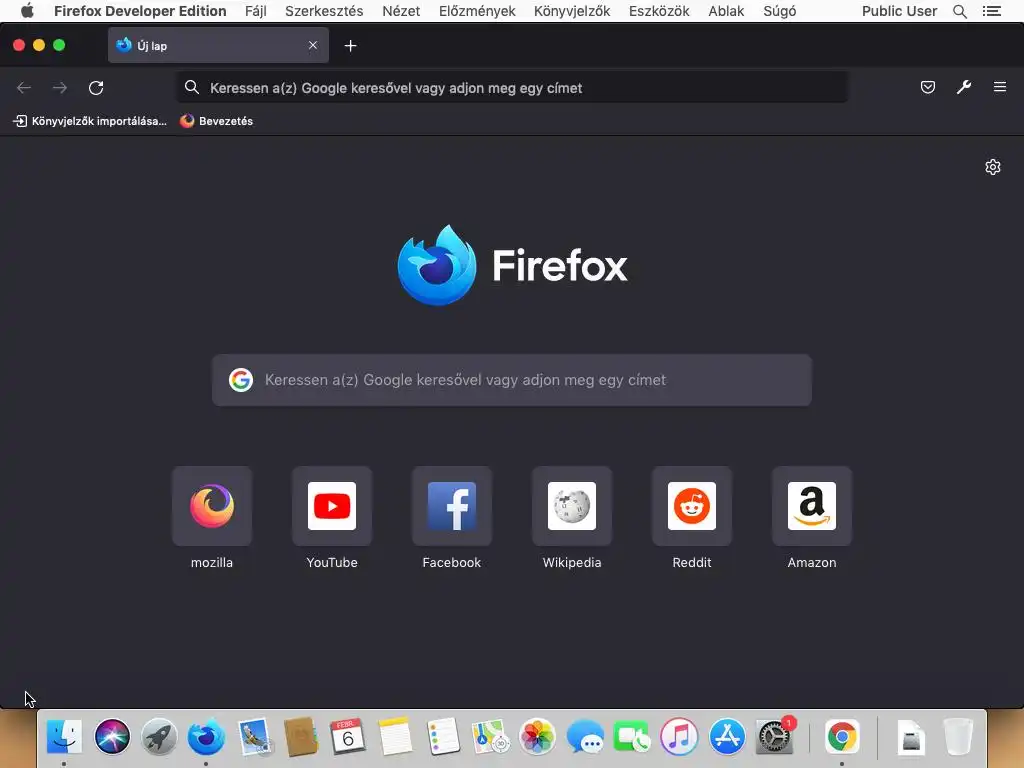Click the address bar magnifier icon

[191, 87]
